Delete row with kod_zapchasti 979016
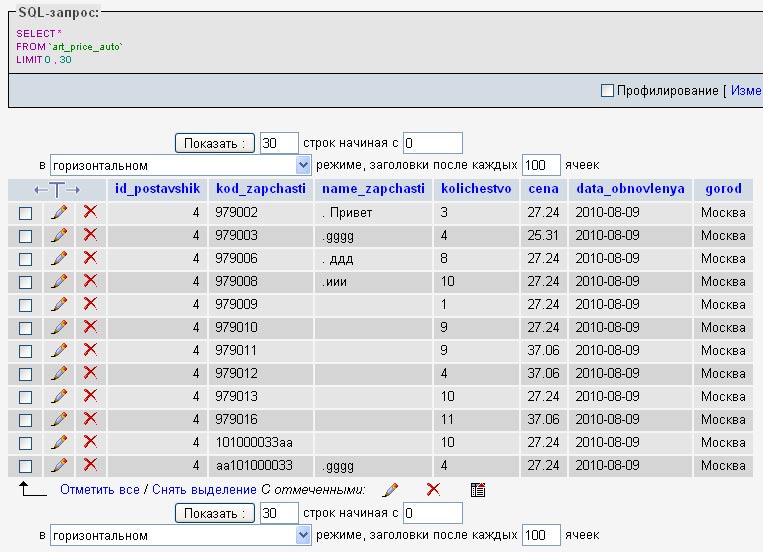 (90, 419)
